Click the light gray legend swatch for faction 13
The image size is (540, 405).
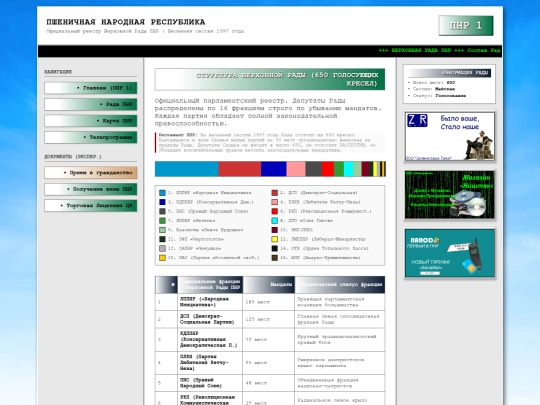(162, 249)
